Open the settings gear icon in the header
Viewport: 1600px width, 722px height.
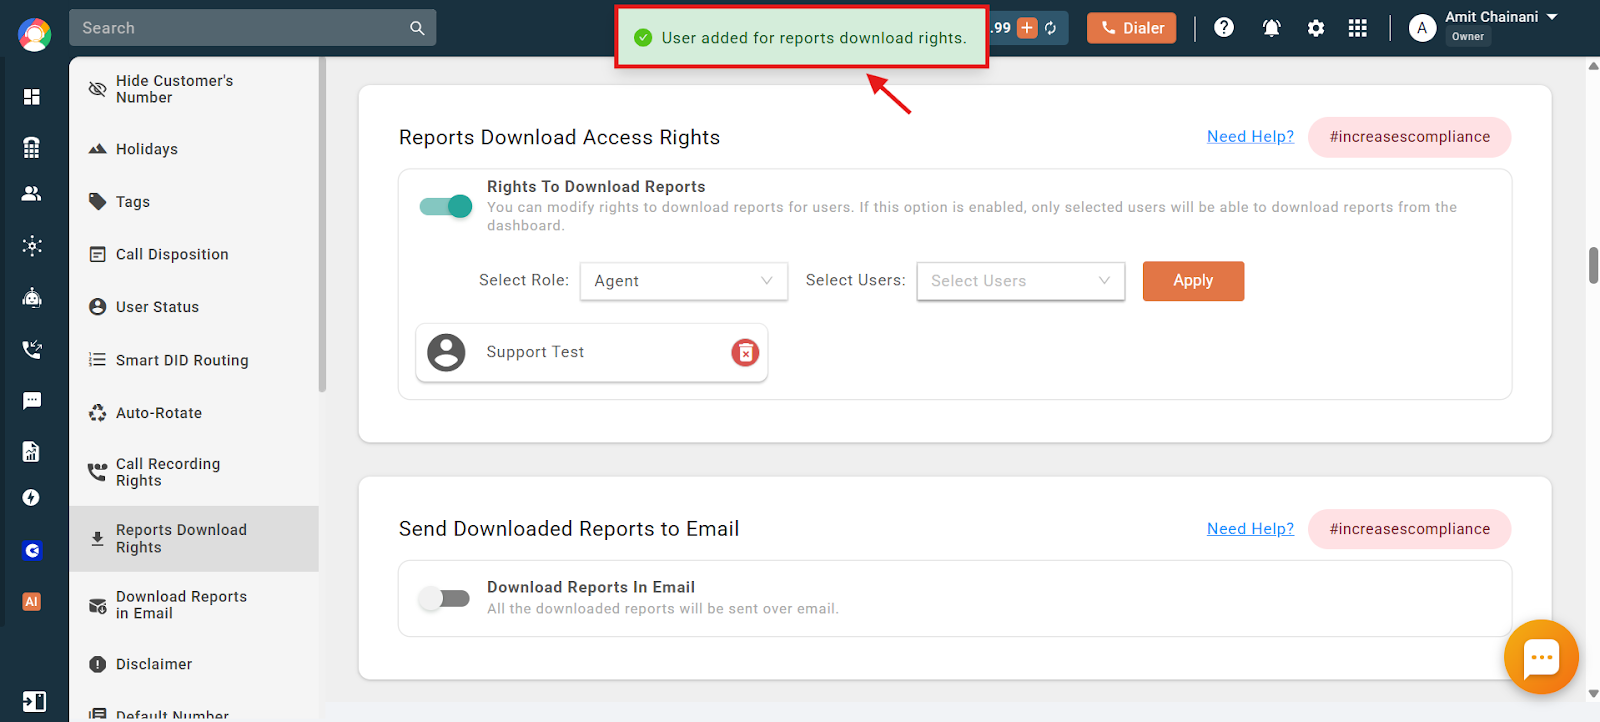[1316, 28]
